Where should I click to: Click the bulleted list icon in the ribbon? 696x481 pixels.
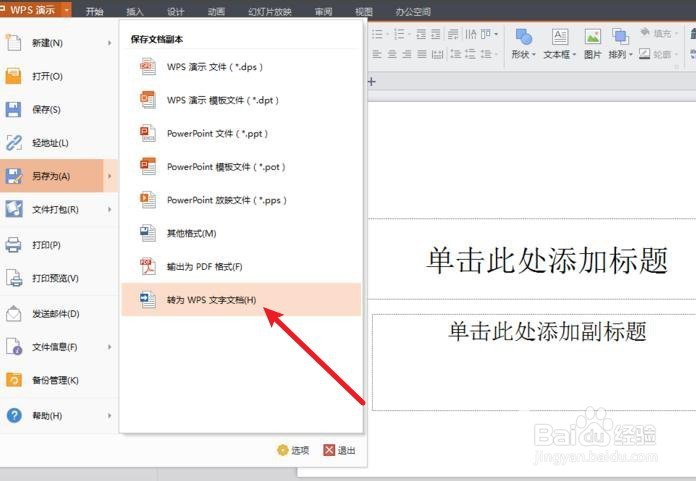coord(377,34)
